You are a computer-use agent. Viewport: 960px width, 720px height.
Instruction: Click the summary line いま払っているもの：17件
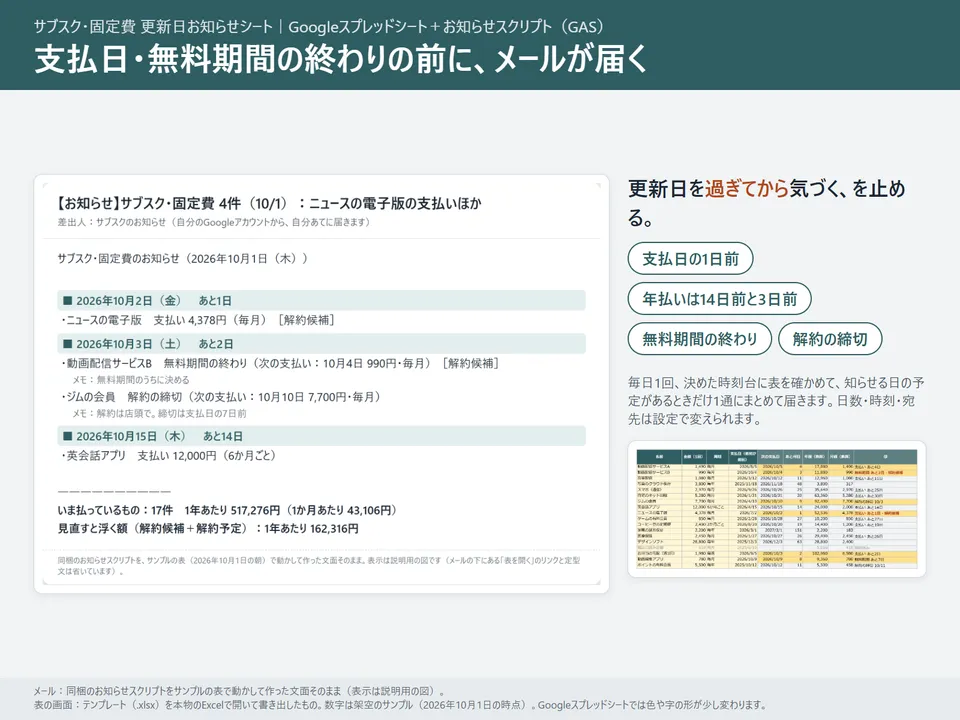point(228,510)
